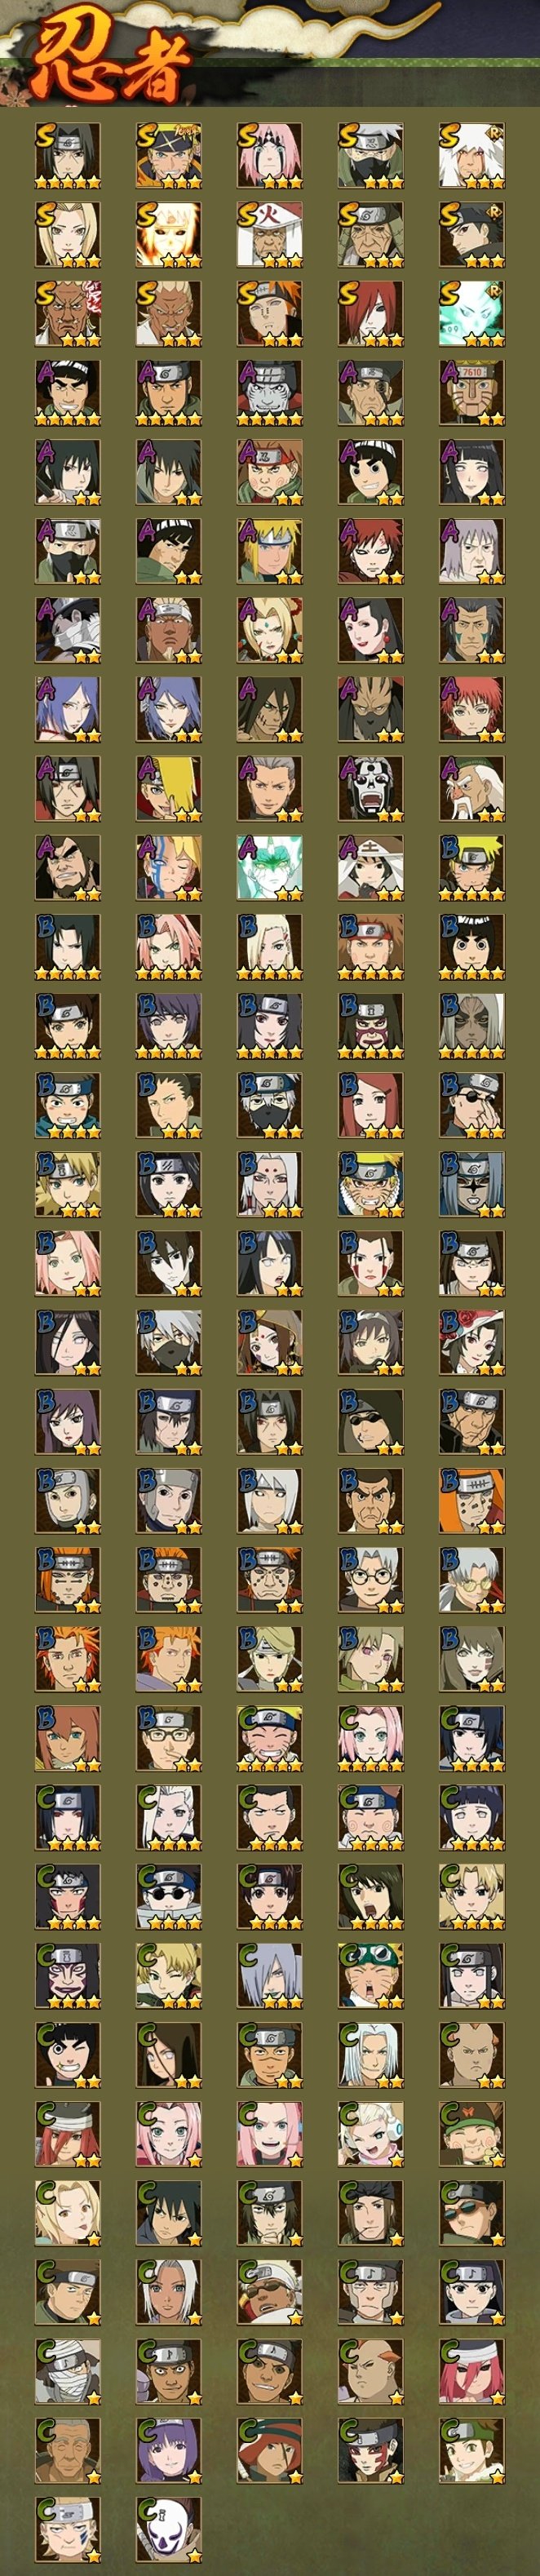Pick the glowing teal figure in S rank
Screen dimensions: 540x2576
pos(472,314)
